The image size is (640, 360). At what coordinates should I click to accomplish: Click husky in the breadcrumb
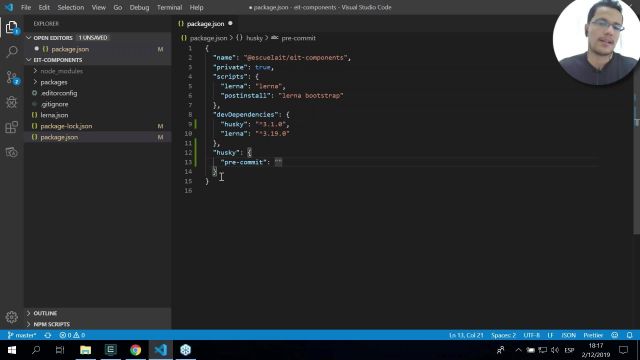coord(254,38)
